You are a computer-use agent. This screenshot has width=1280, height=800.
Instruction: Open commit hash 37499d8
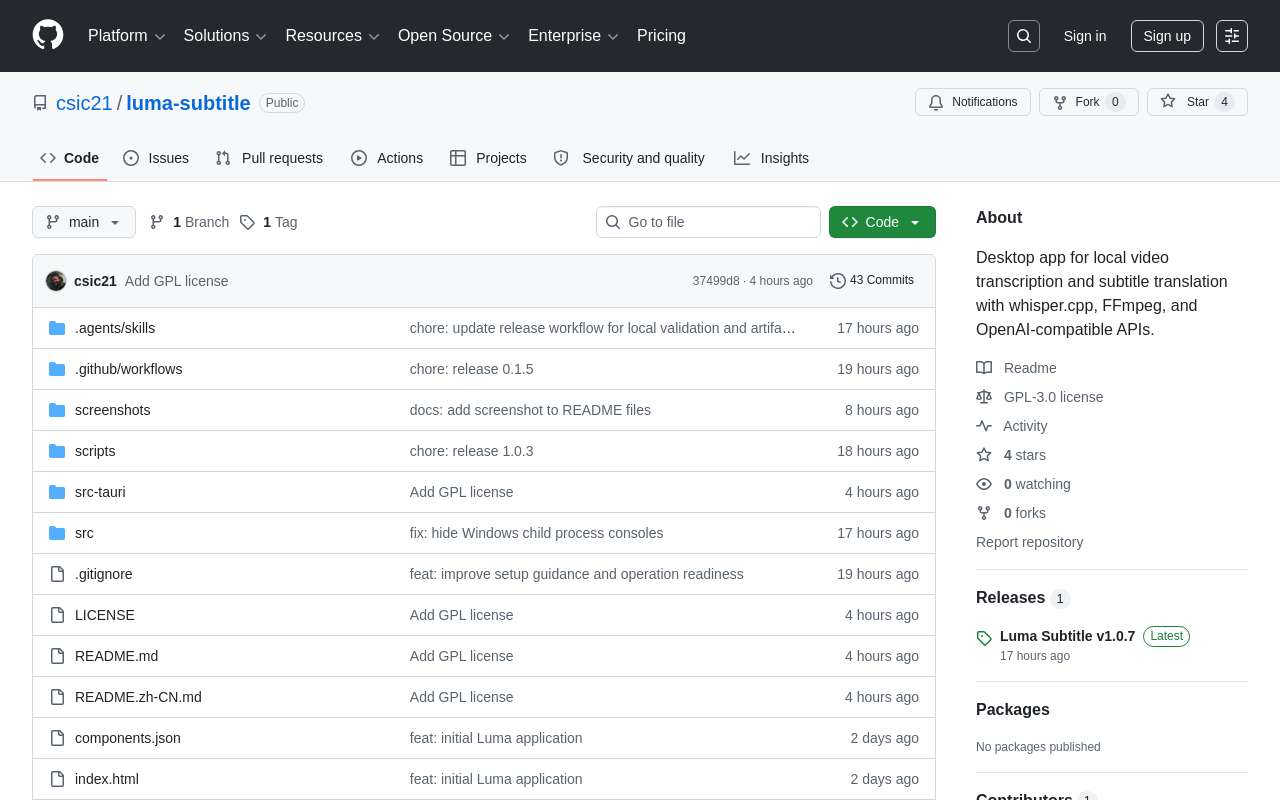coord(716,281)
